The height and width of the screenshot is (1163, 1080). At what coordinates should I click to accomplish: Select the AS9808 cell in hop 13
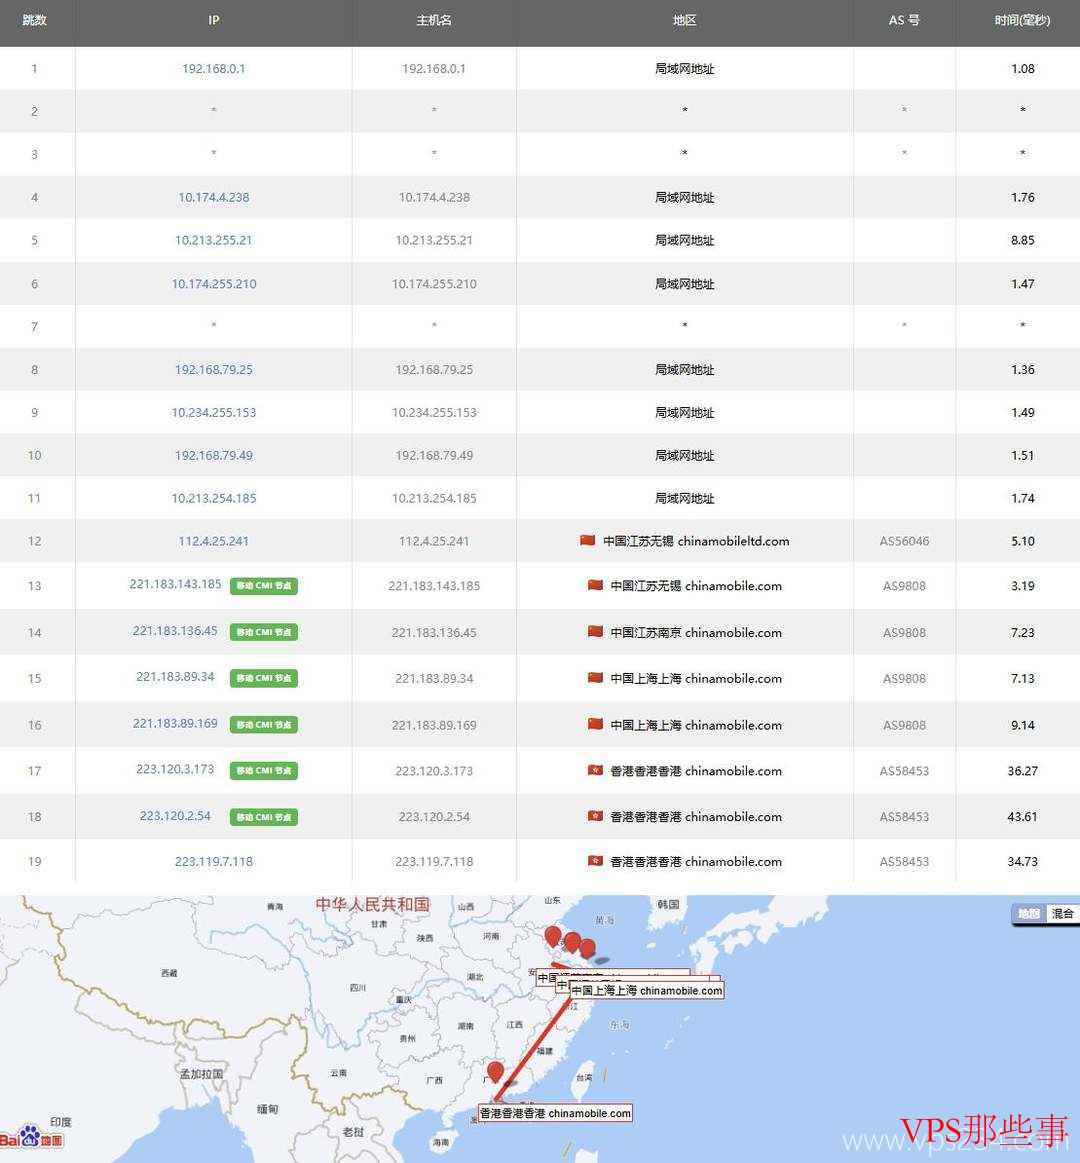(x=904, y=586)
